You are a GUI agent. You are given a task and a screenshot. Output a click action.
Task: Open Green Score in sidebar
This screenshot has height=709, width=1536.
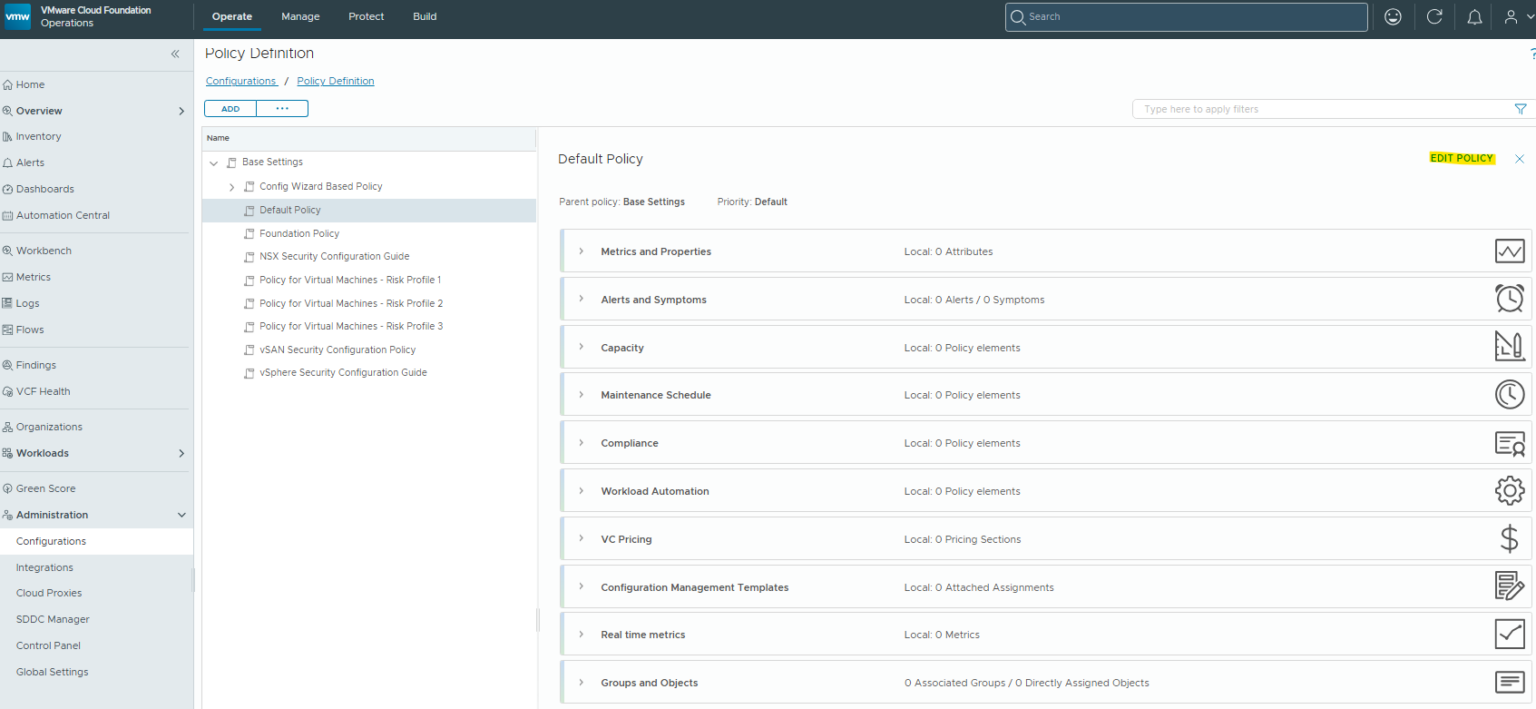[x=45, y=489]
